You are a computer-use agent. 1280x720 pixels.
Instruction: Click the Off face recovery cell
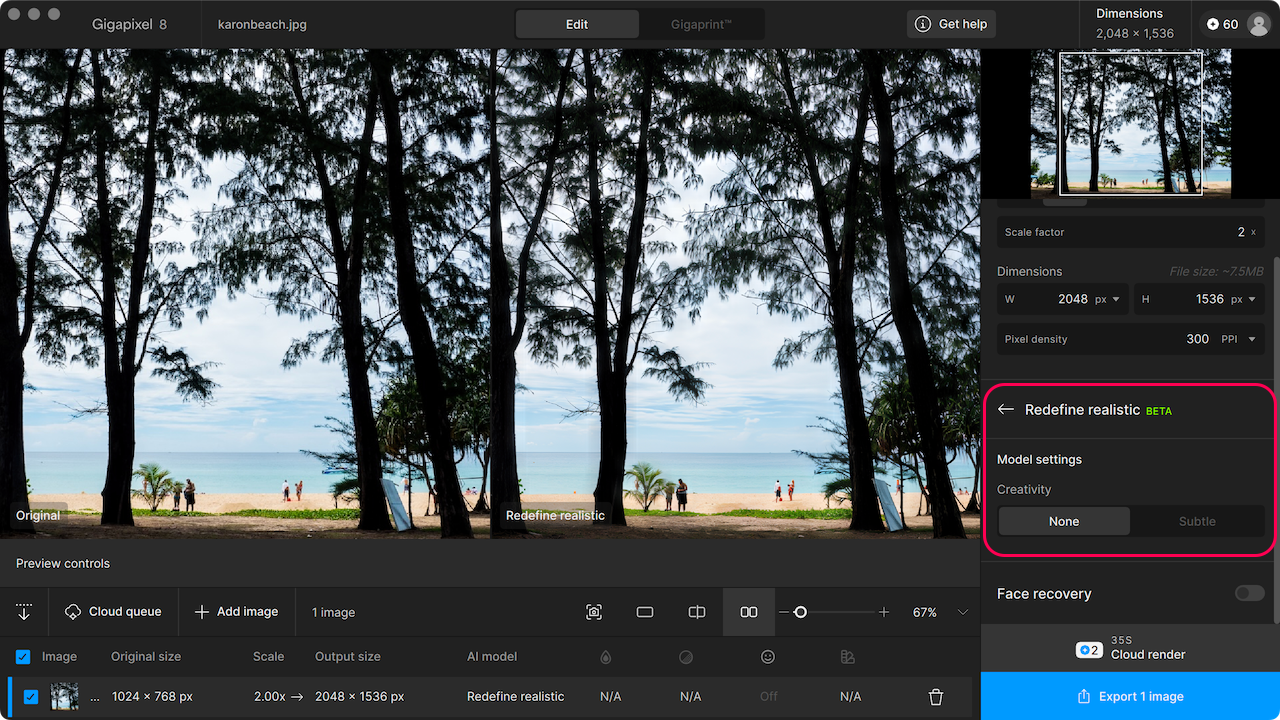[x=768, y=697]
